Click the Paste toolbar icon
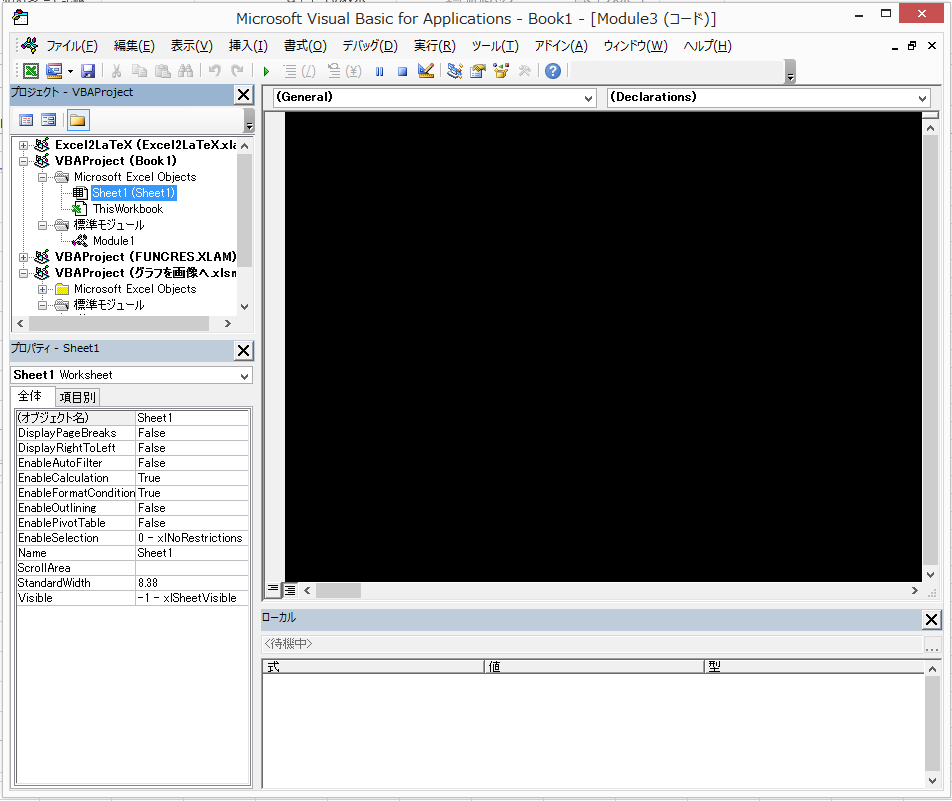 tap(163, 71)
